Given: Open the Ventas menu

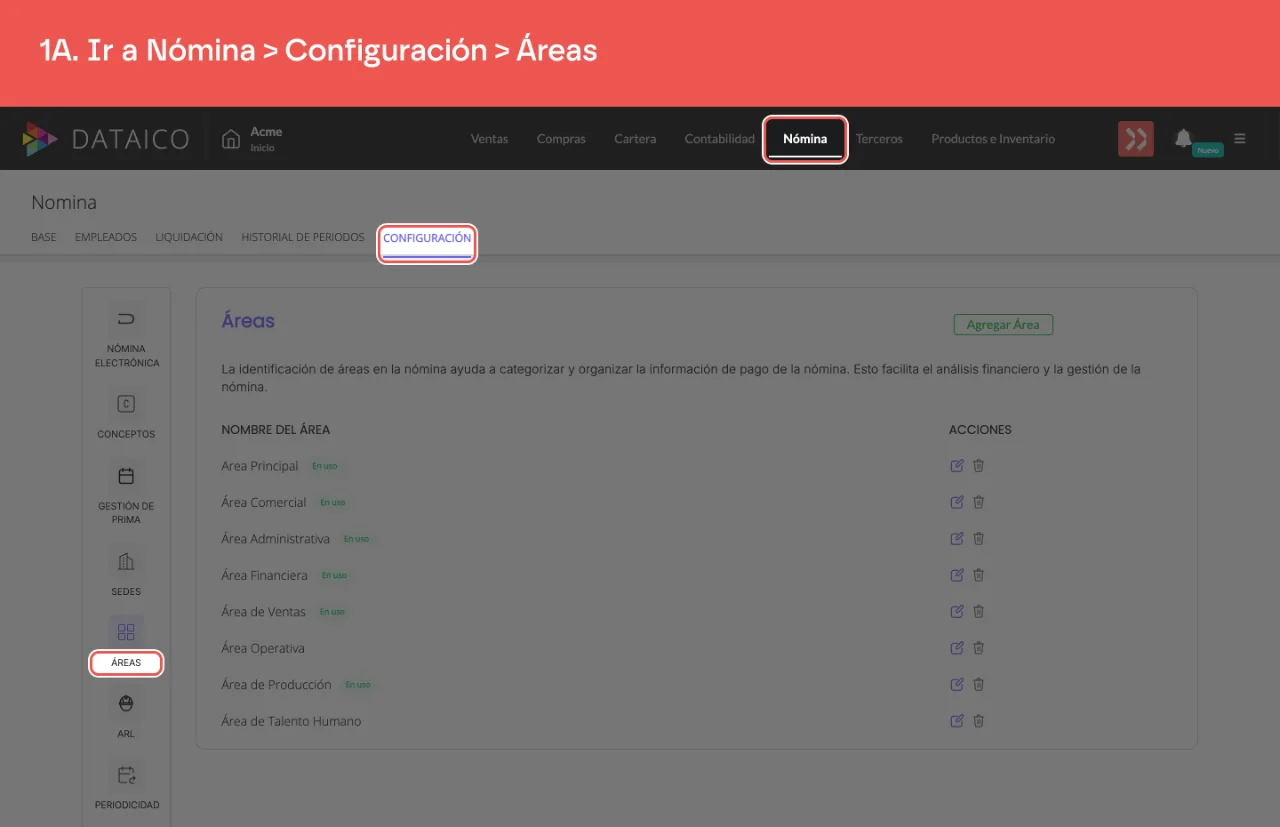Looking at the screenshot, I should (490, 139).
